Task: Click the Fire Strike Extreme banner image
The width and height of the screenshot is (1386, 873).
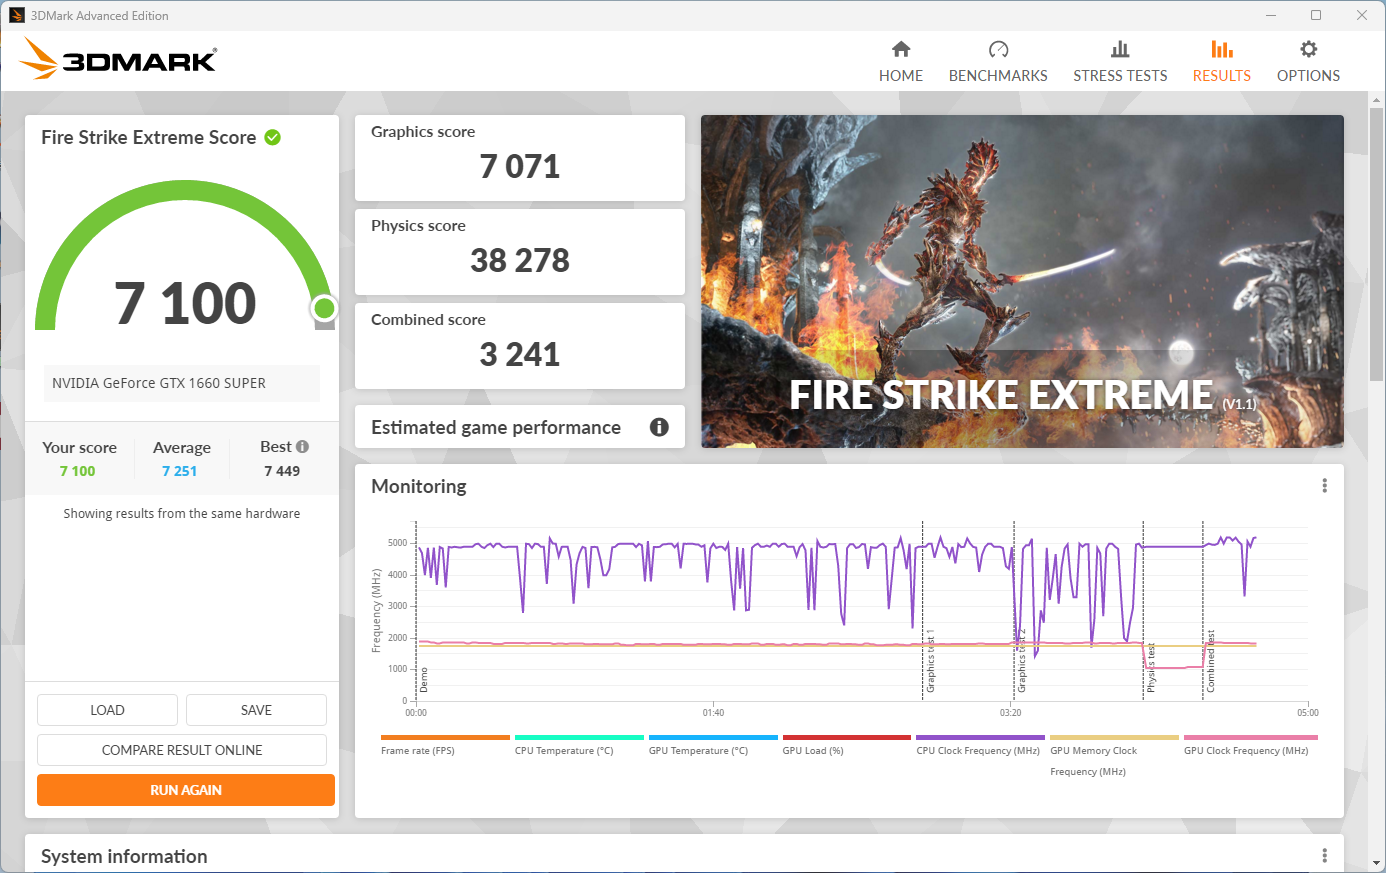Action: click(1022, 281)
